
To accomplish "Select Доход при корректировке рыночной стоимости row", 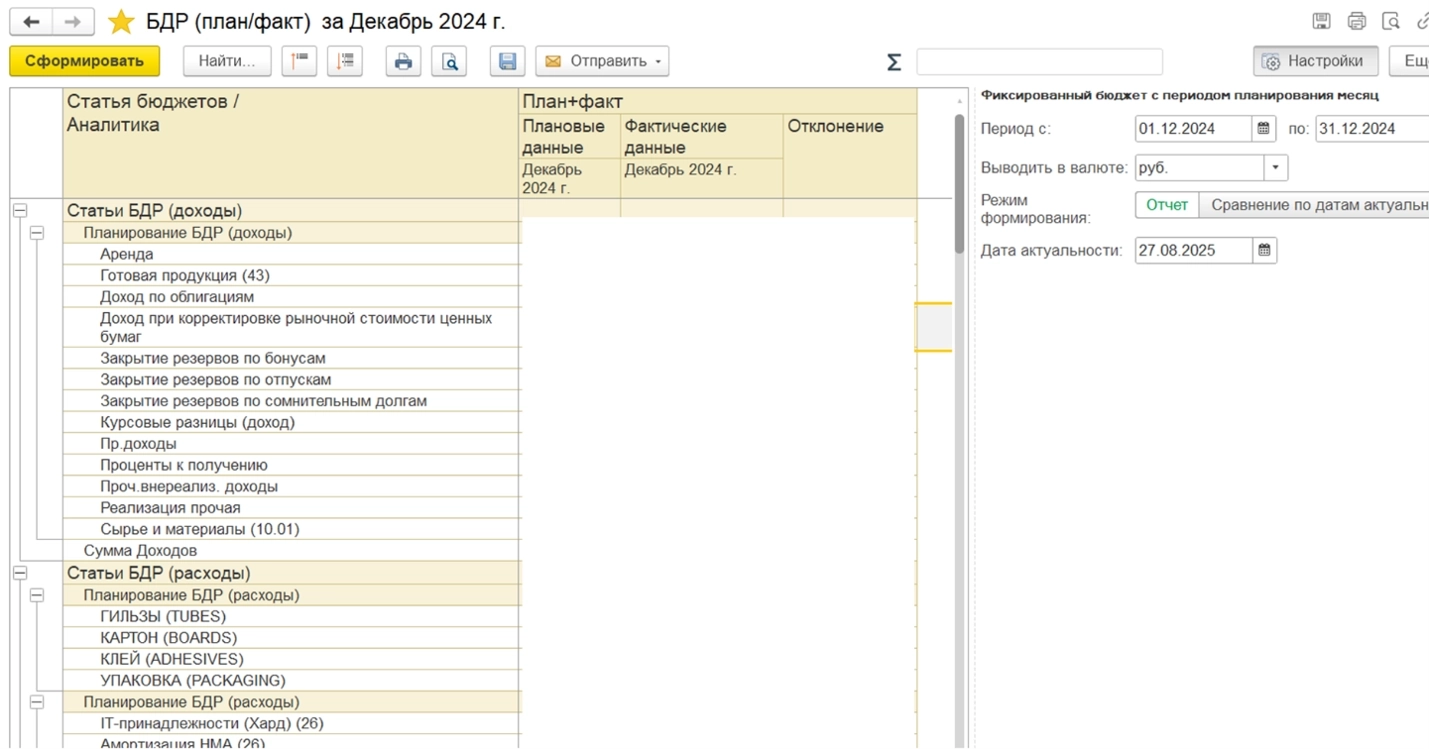I will 291,328.
